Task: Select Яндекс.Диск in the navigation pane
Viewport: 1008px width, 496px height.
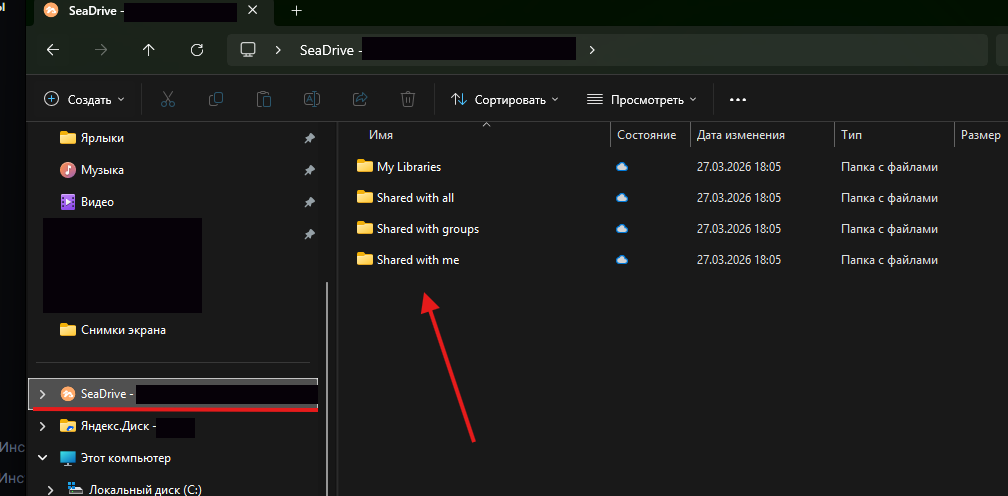Action: (x=118, y=425)
